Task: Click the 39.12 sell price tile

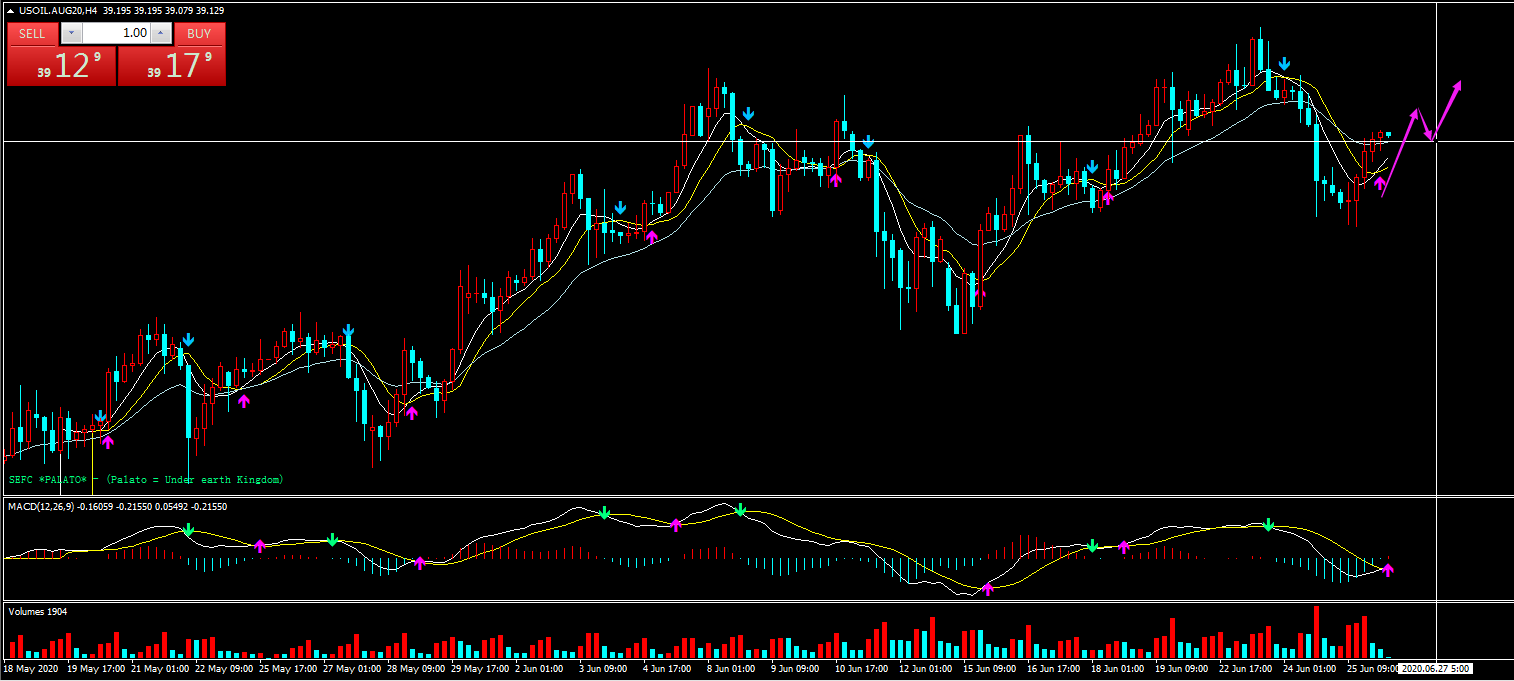Action: (x=61, y=66)
